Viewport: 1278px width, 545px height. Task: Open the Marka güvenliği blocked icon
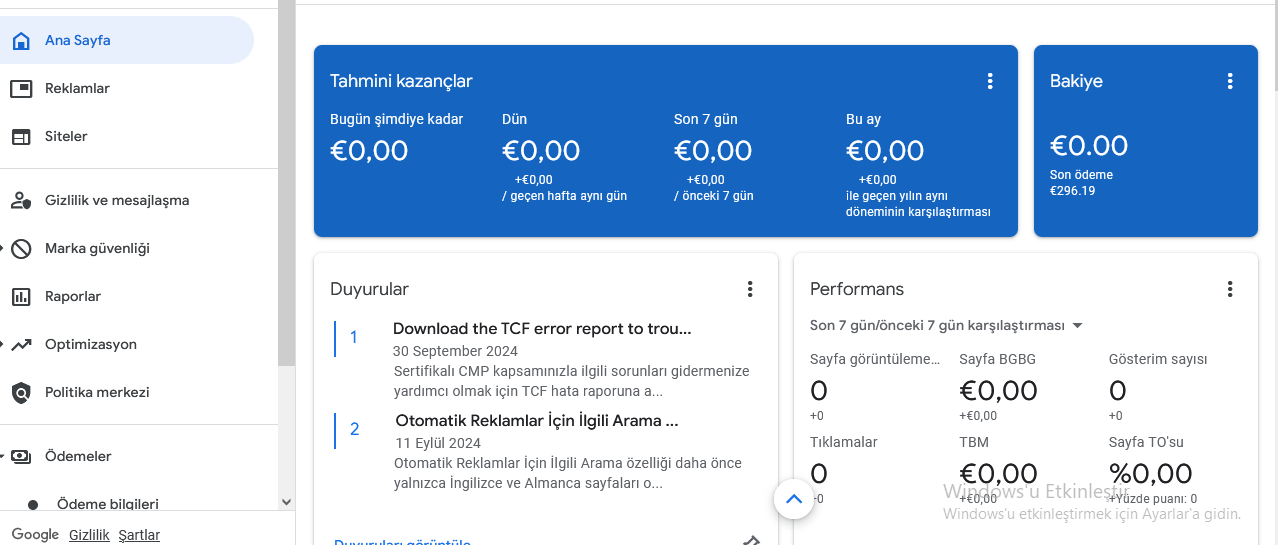tap(21, 249)
